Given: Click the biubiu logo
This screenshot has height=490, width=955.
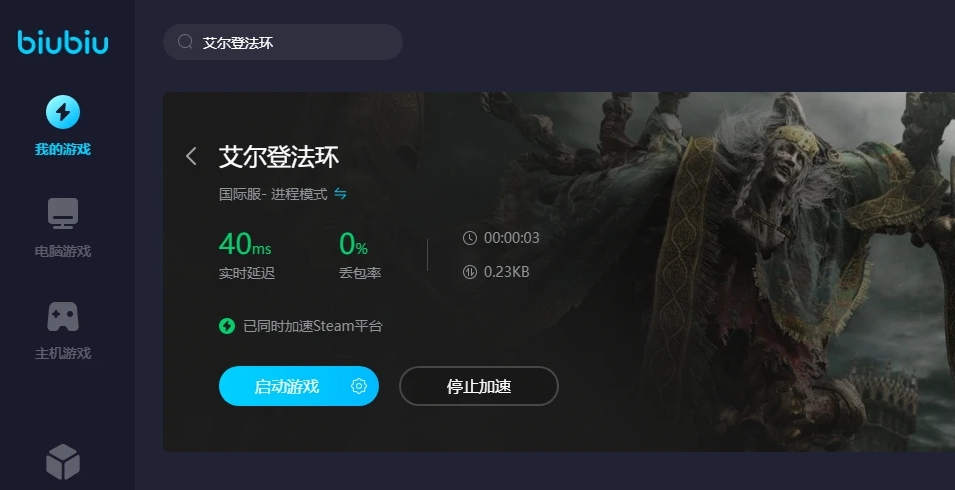Looking at the screenshot, I should (63, 43).
